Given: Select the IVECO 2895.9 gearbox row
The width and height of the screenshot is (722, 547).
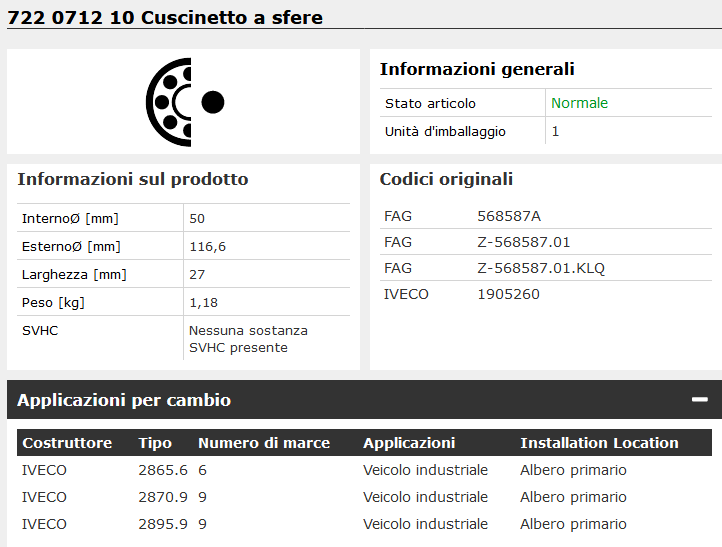Looking at the screenshot, I should 364,524.
